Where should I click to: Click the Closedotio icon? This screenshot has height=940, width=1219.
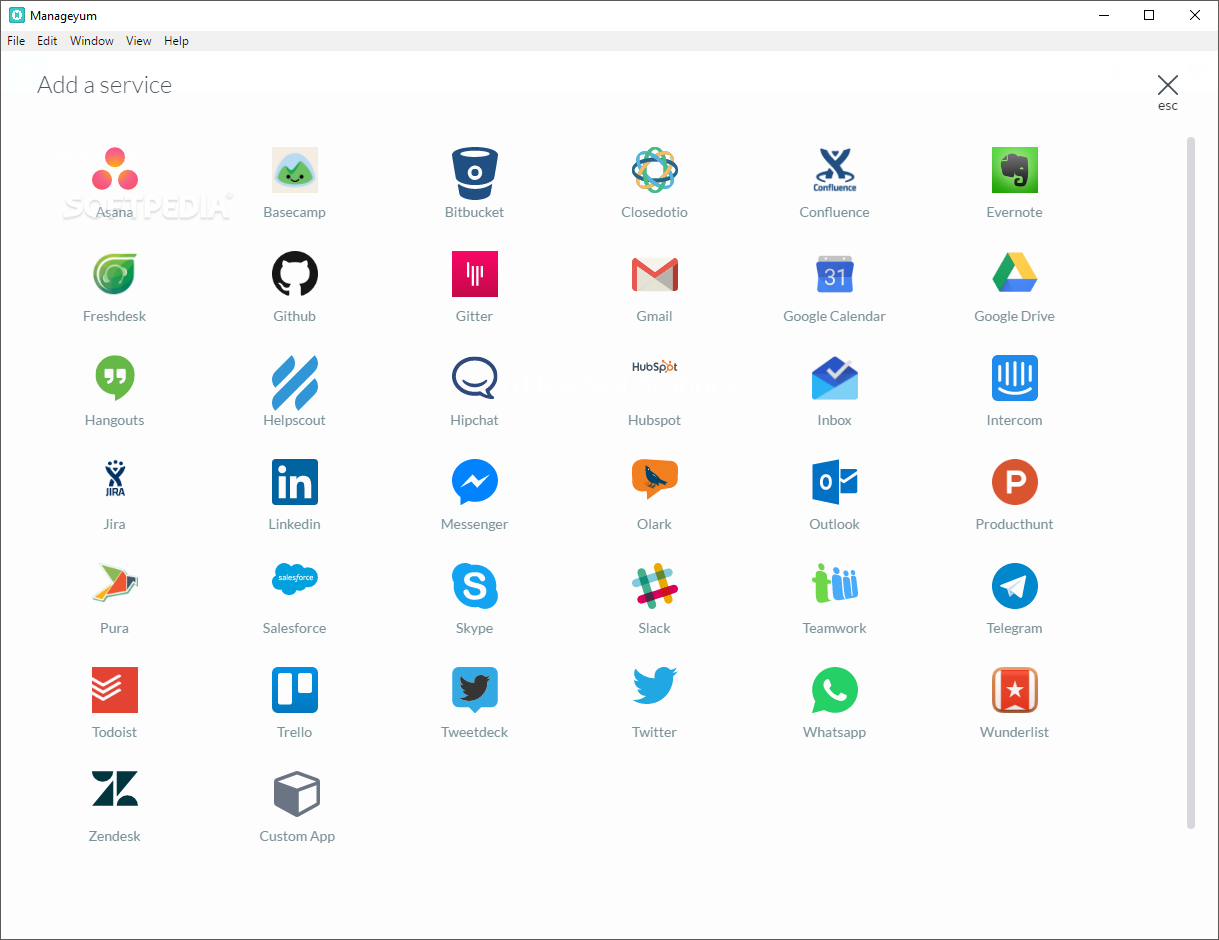coord(655,170)
